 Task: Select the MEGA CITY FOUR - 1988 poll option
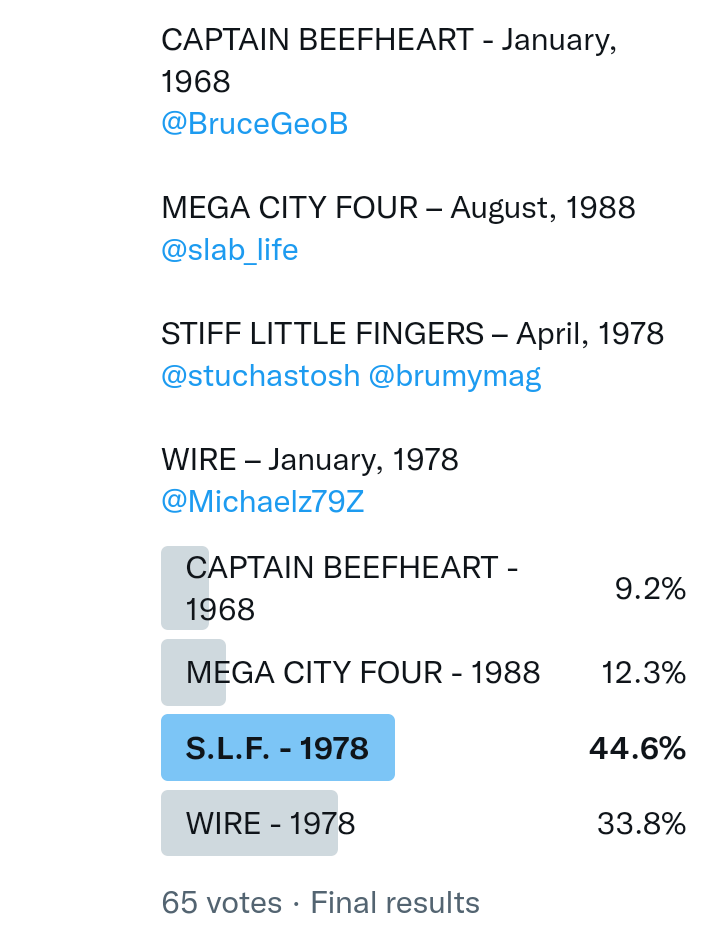(363, 673)
